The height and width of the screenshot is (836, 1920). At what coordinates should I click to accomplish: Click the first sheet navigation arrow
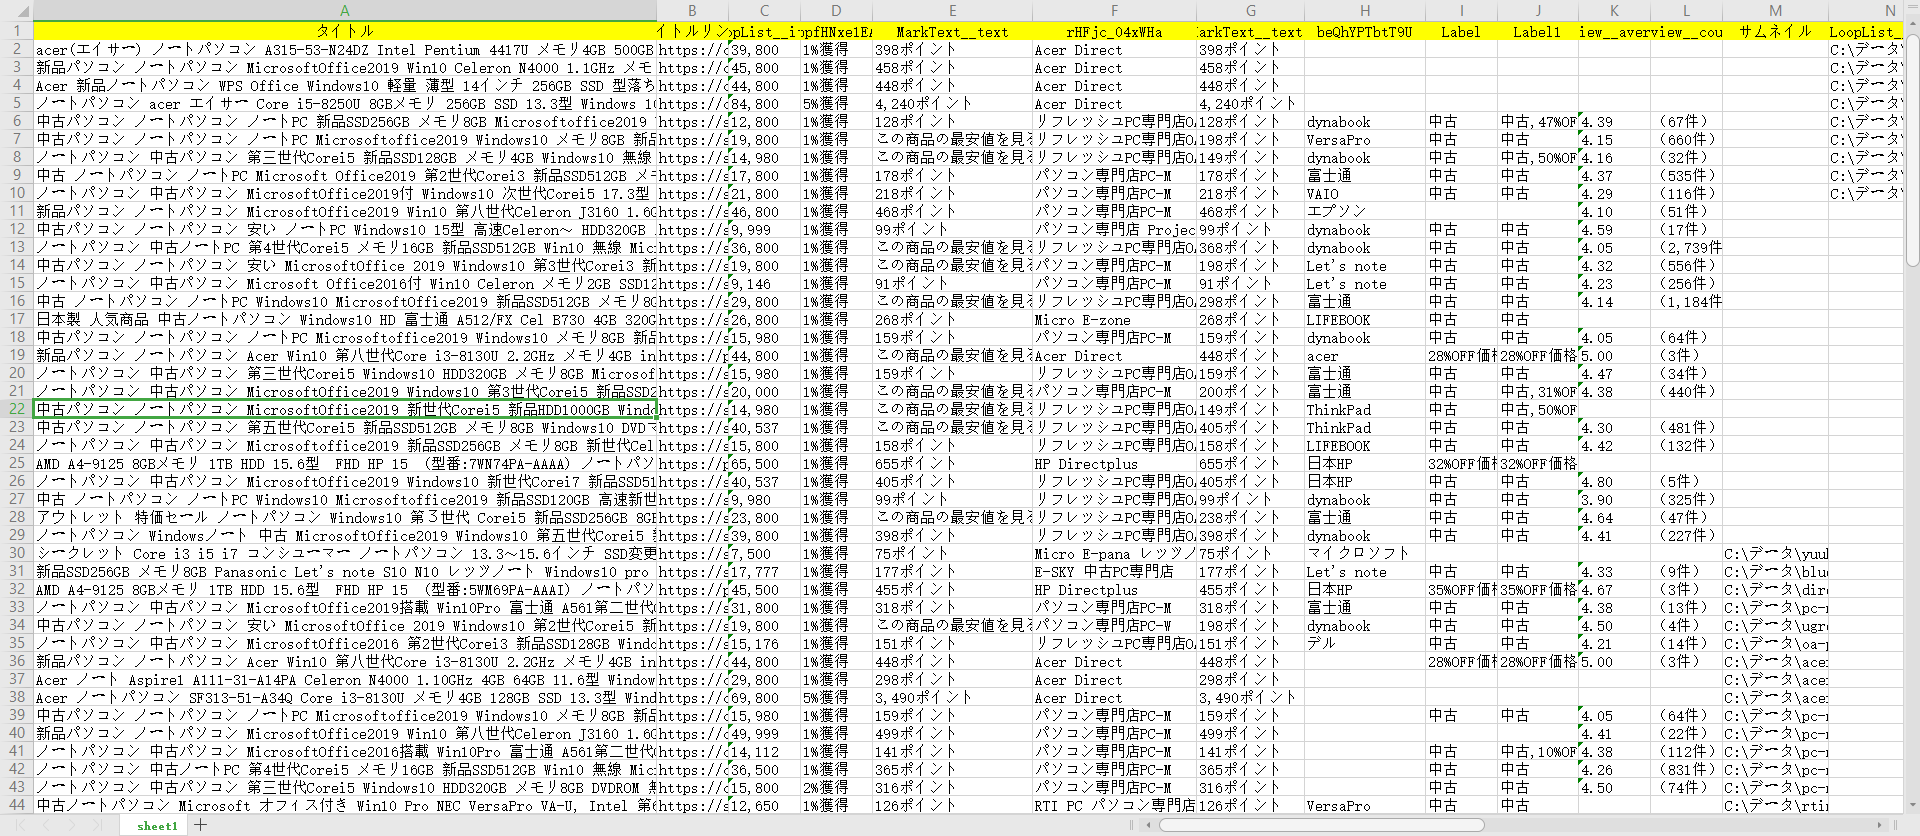pos(23,825)
